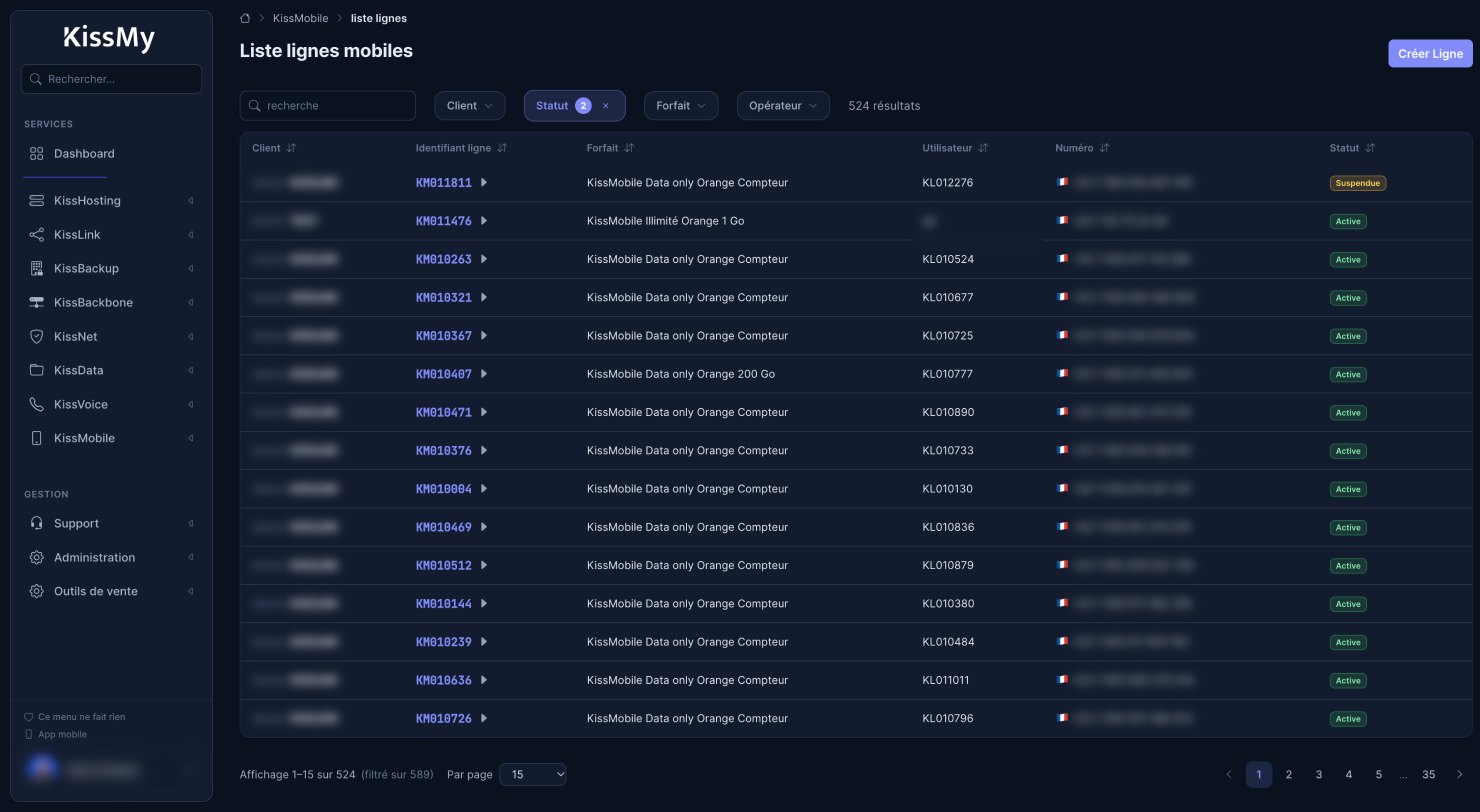Click the Suspendue status badge
Image resolution: width=1480 pixels, height=812 pixels.
[x=1358, y=183]
